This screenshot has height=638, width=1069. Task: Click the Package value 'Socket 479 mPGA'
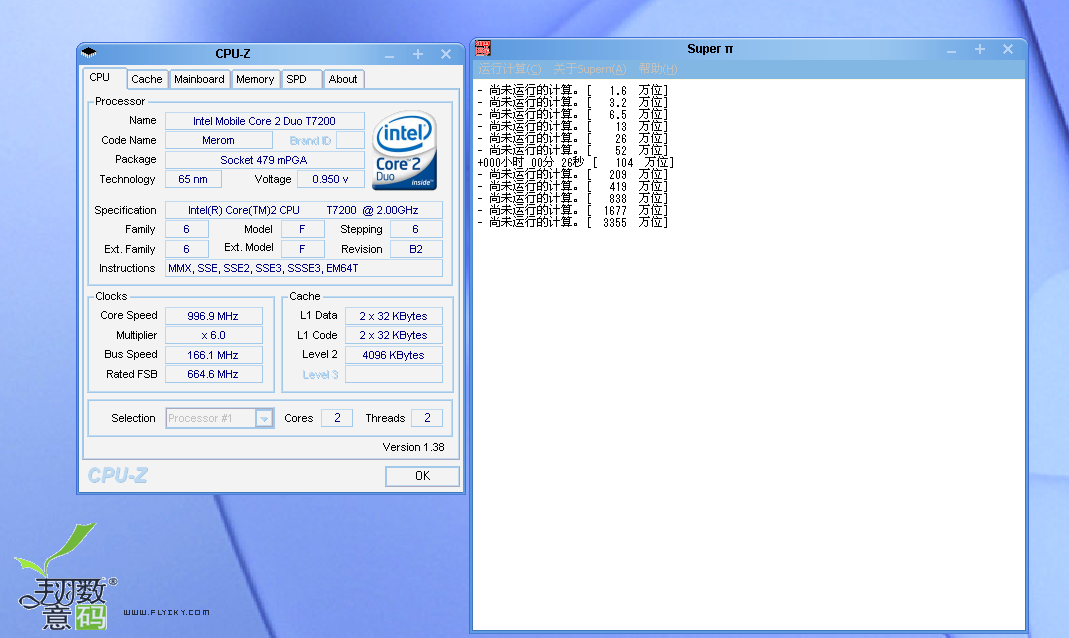[265, 160]
